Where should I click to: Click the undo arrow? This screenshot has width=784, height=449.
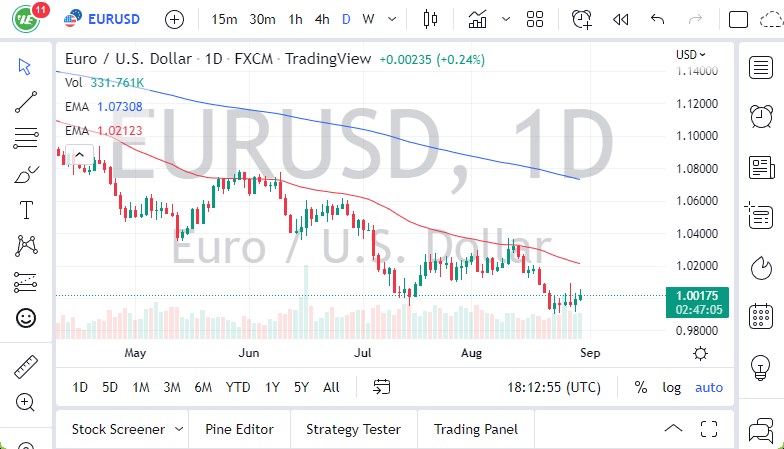657,19
